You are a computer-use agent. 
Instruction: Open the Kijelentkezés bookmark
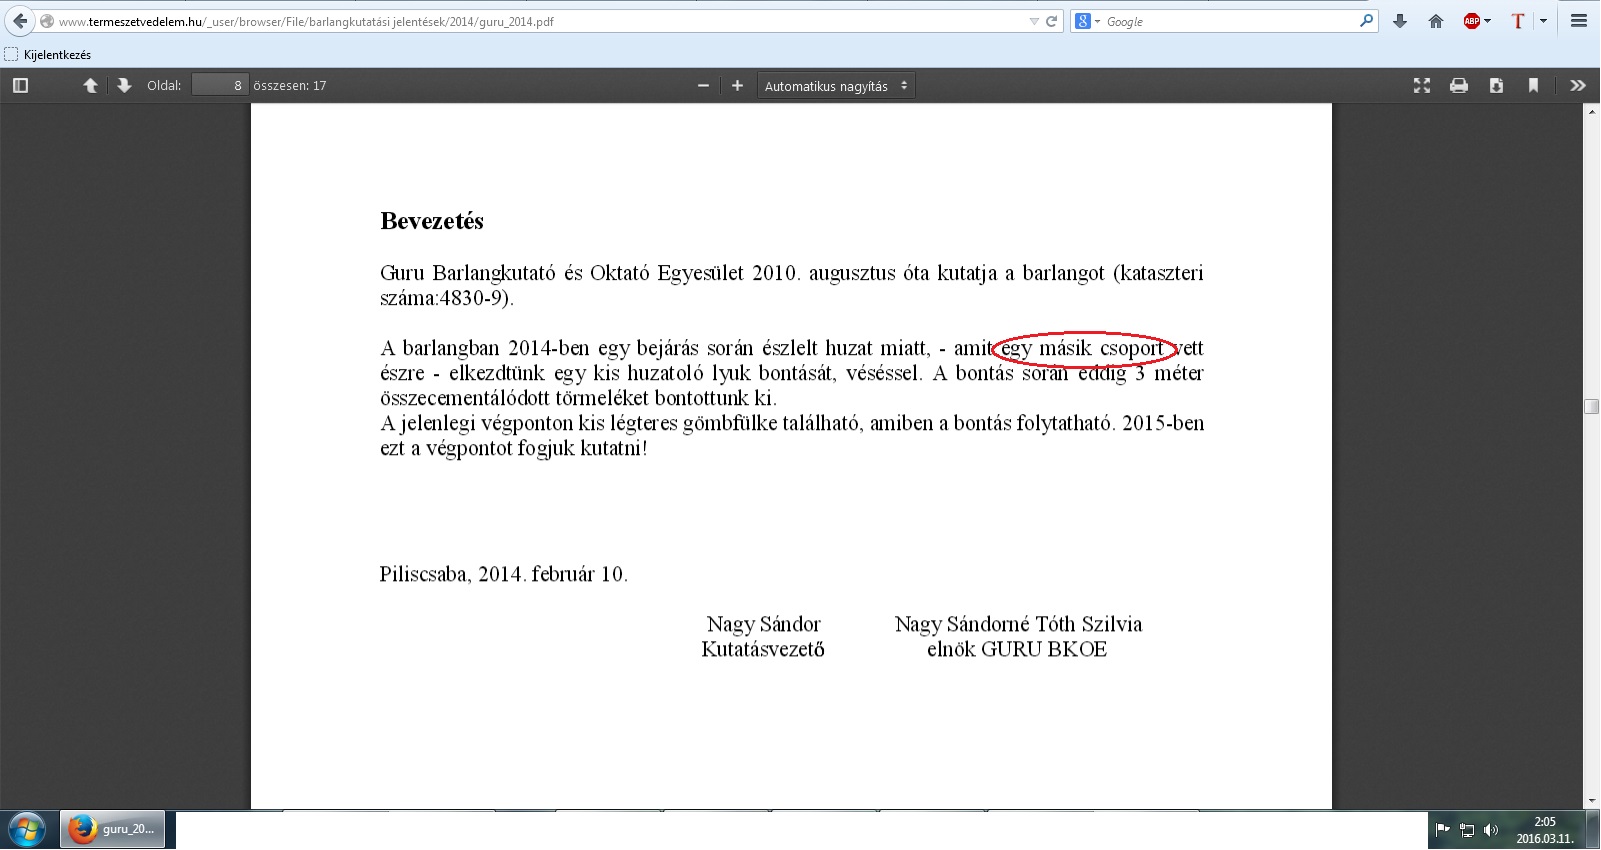coord(48,55)
